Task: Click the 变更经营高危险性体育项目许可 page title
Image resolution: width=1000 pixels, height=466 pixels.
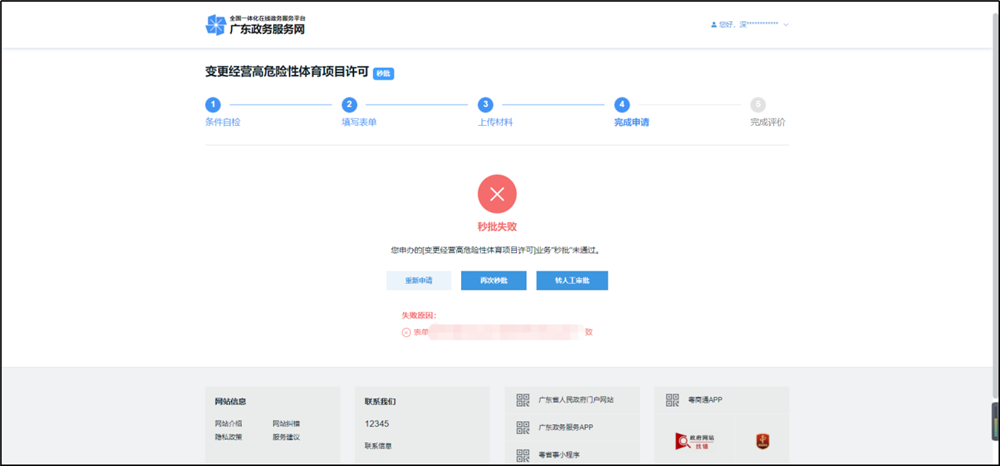Action: click(x=287, y=73)
